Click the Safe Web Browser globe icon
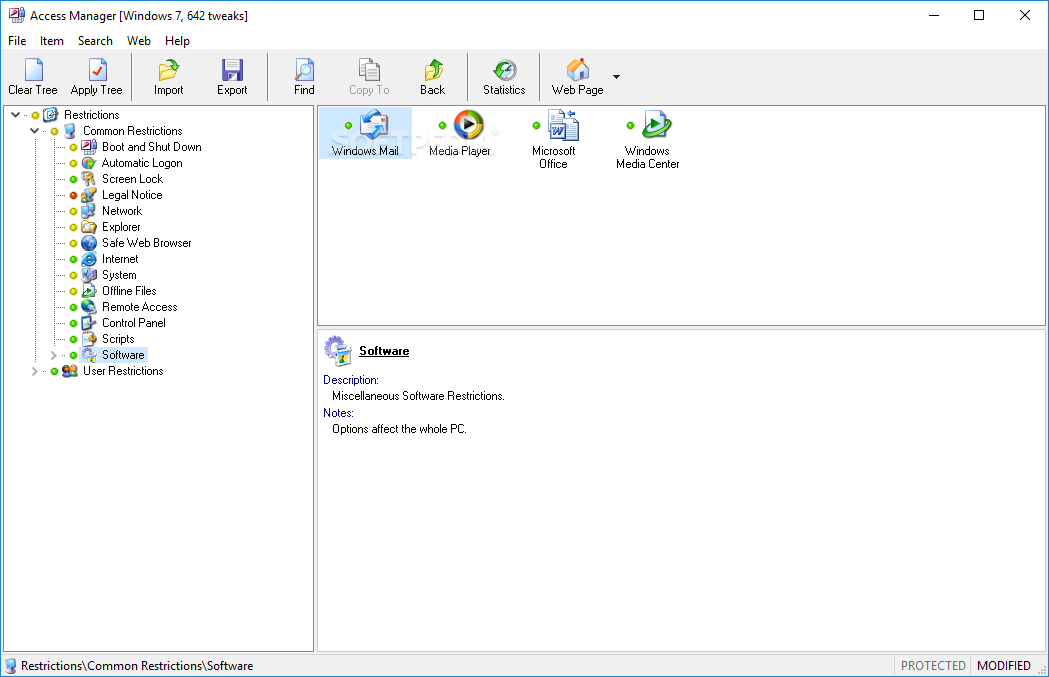 pyautogui.click(x=89, y=243)
